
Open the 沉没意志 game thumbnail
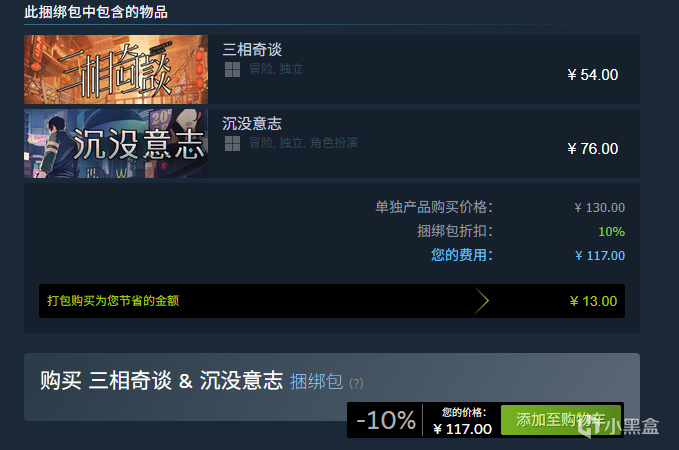[x=116, y=143]
